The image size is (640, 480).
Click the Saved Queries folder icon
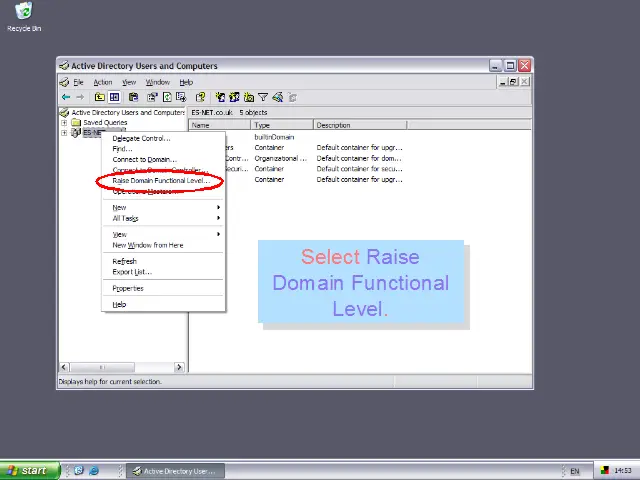click(76, 122)
